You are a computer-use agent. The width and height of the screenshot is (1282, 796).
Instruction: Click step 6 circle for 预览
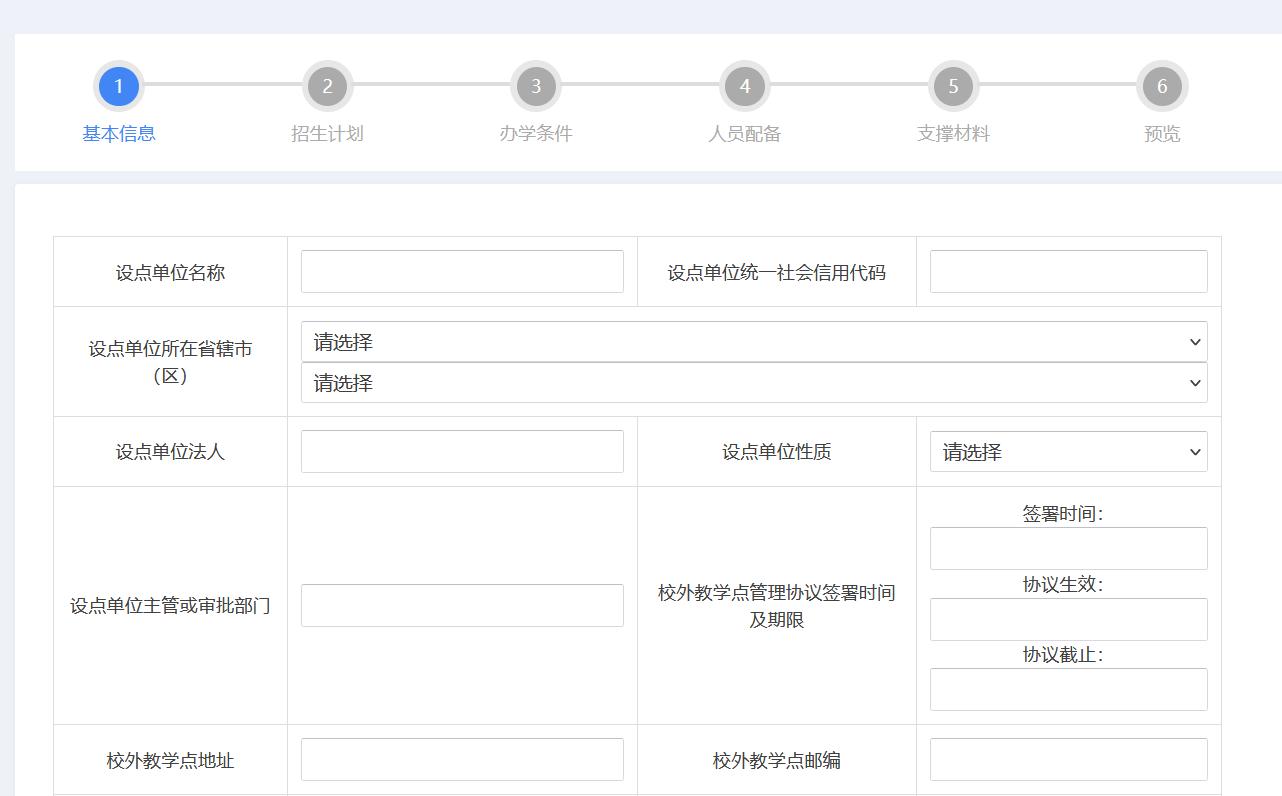point(1161,86)
